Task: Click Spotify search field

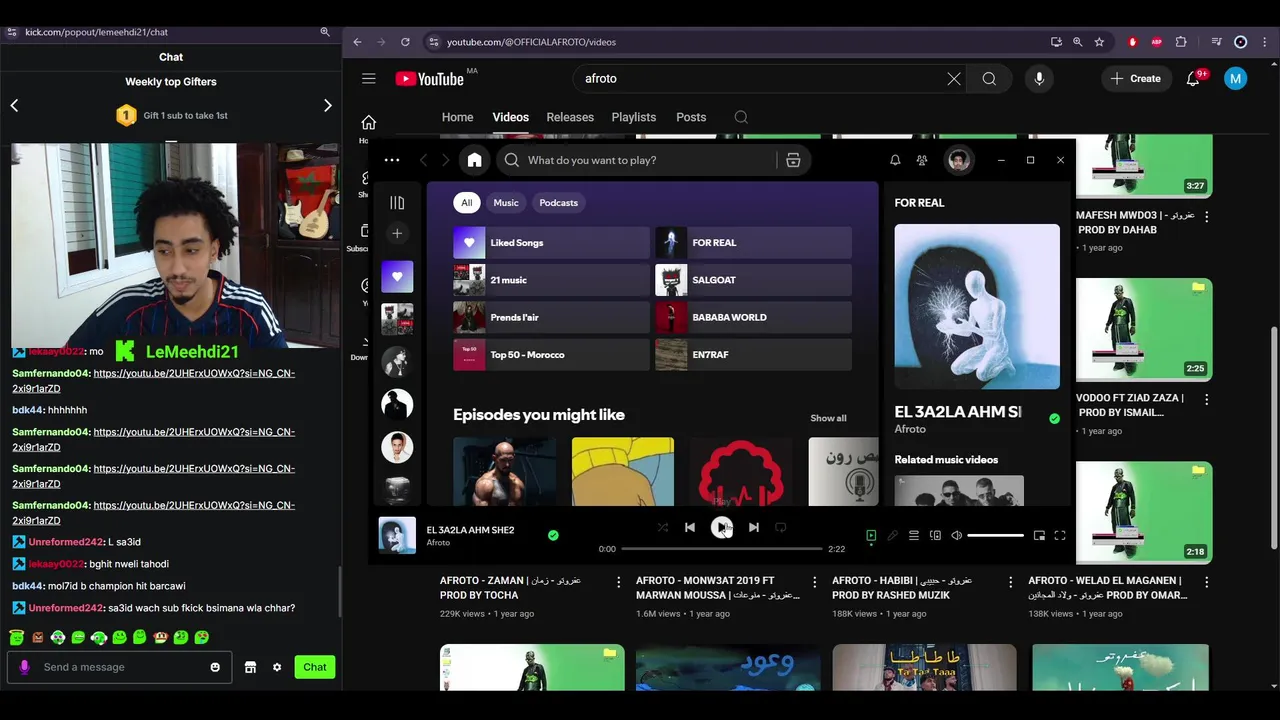Action: pyautogui.click(x=636, y=160)
